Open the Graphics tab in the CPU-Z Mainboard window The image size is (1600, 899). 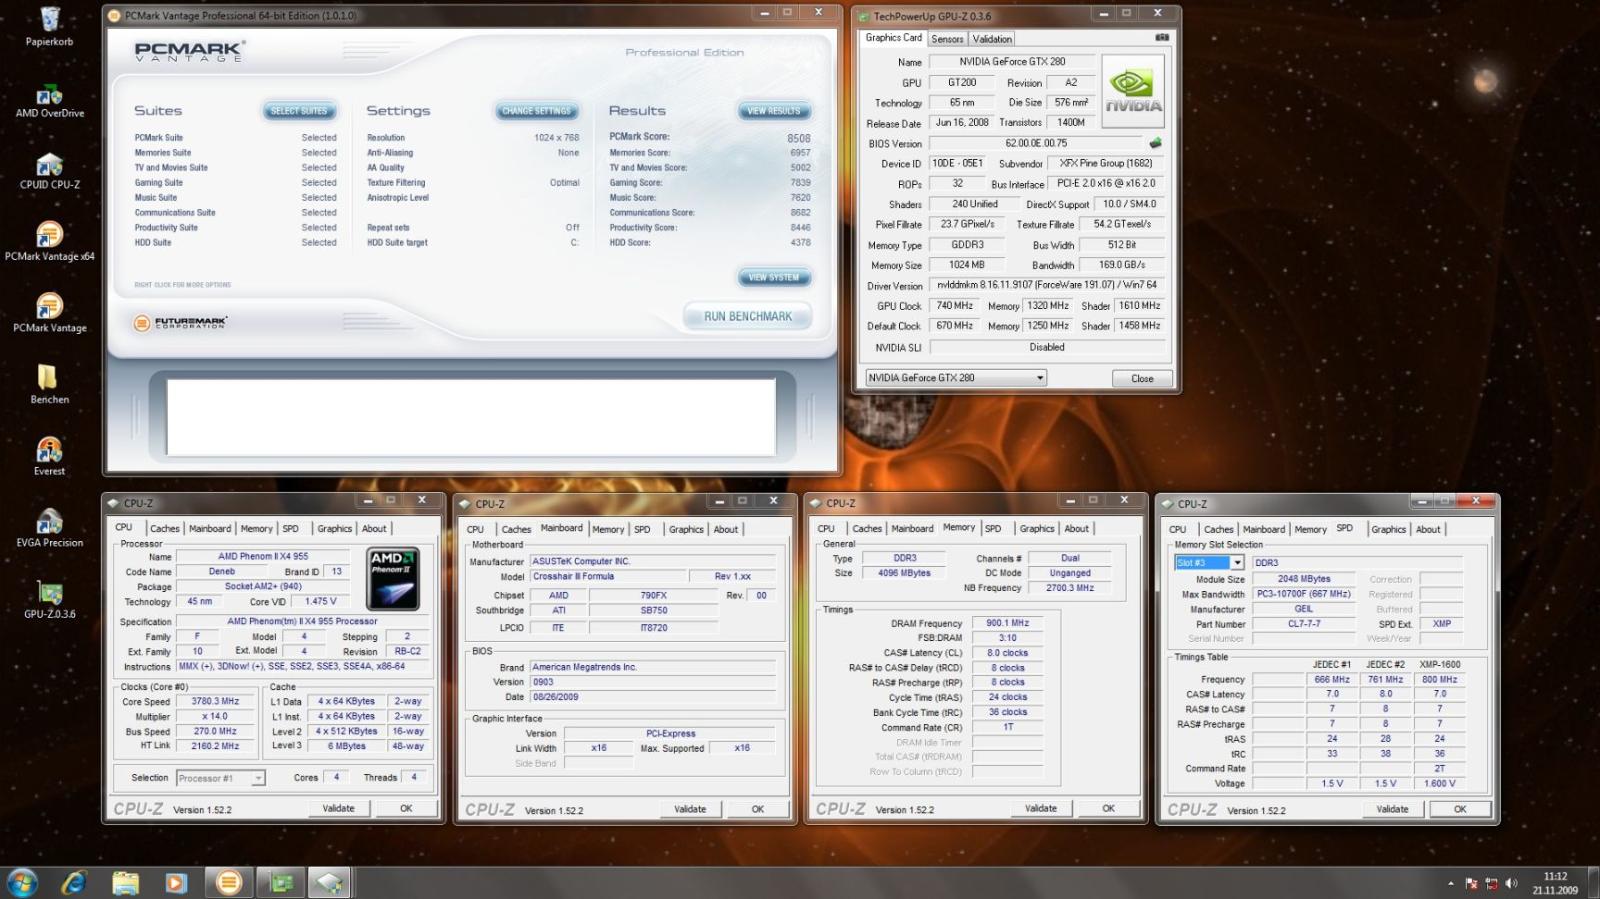point(686,530)
